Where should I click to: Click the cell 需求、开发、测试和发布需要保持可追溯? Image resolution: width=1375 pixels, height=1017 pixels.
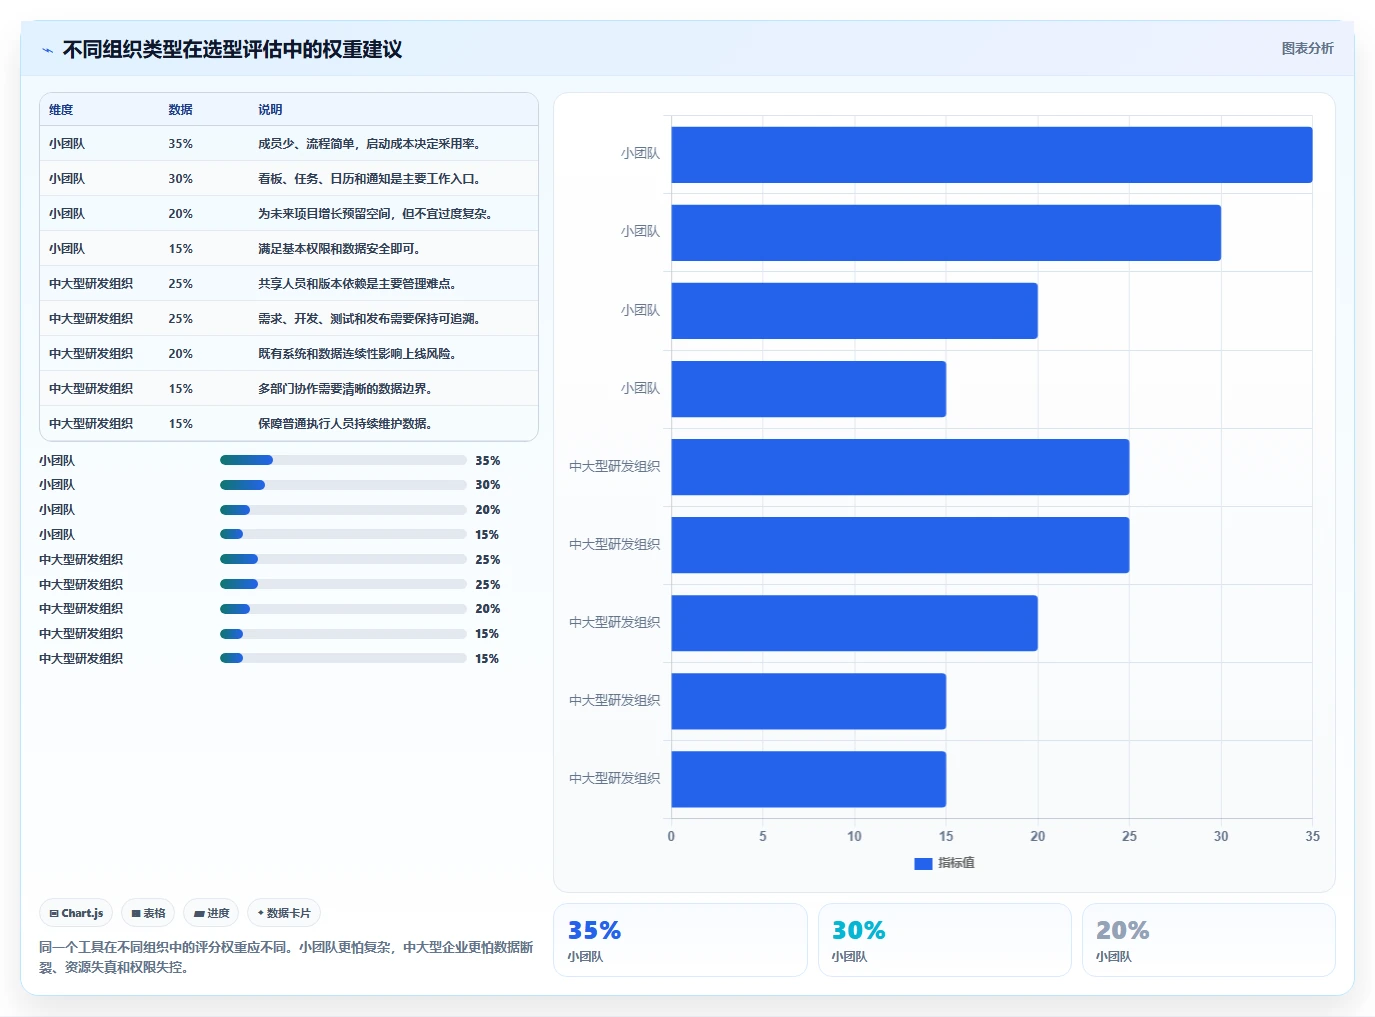[x=371, y=319]
